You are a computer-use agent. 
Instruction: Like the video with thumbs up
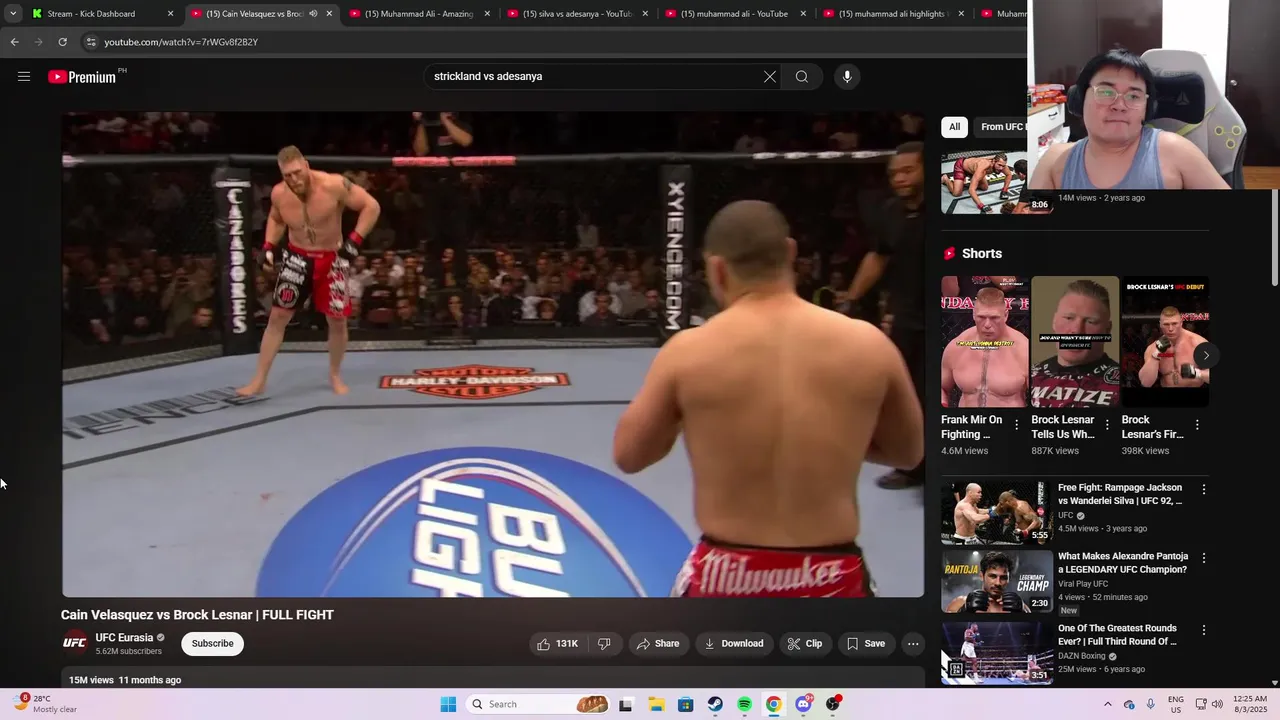pyautogui.click(x=558, y=644)
